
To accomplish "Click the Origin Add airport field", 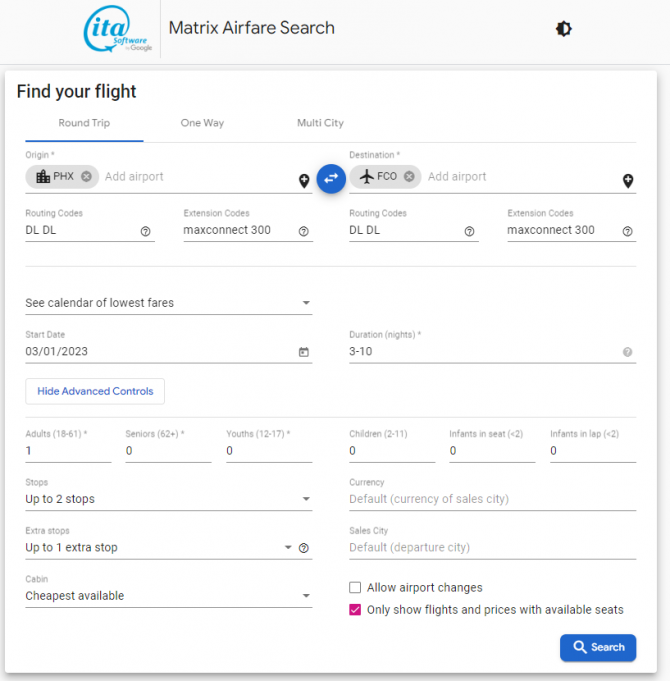I will pos(200,177).
